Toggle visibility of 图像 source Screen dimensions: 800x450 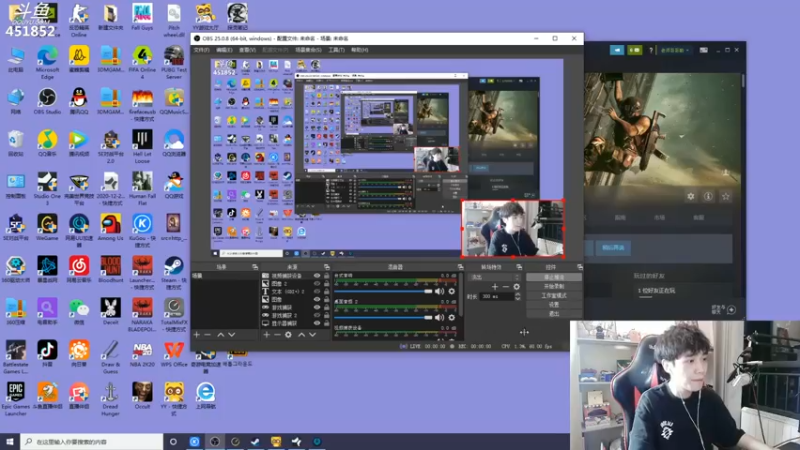[x=317, y=299]
